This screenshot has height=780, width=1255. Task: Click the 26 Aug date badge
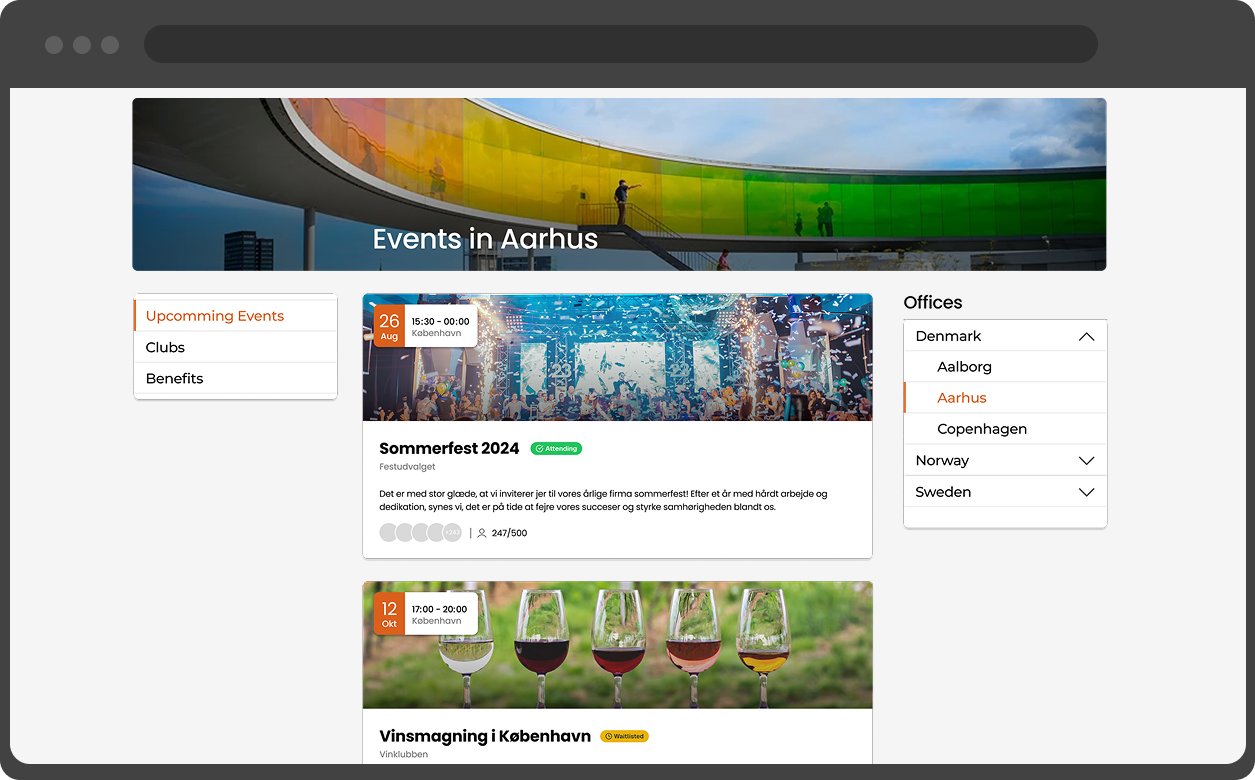389,326
